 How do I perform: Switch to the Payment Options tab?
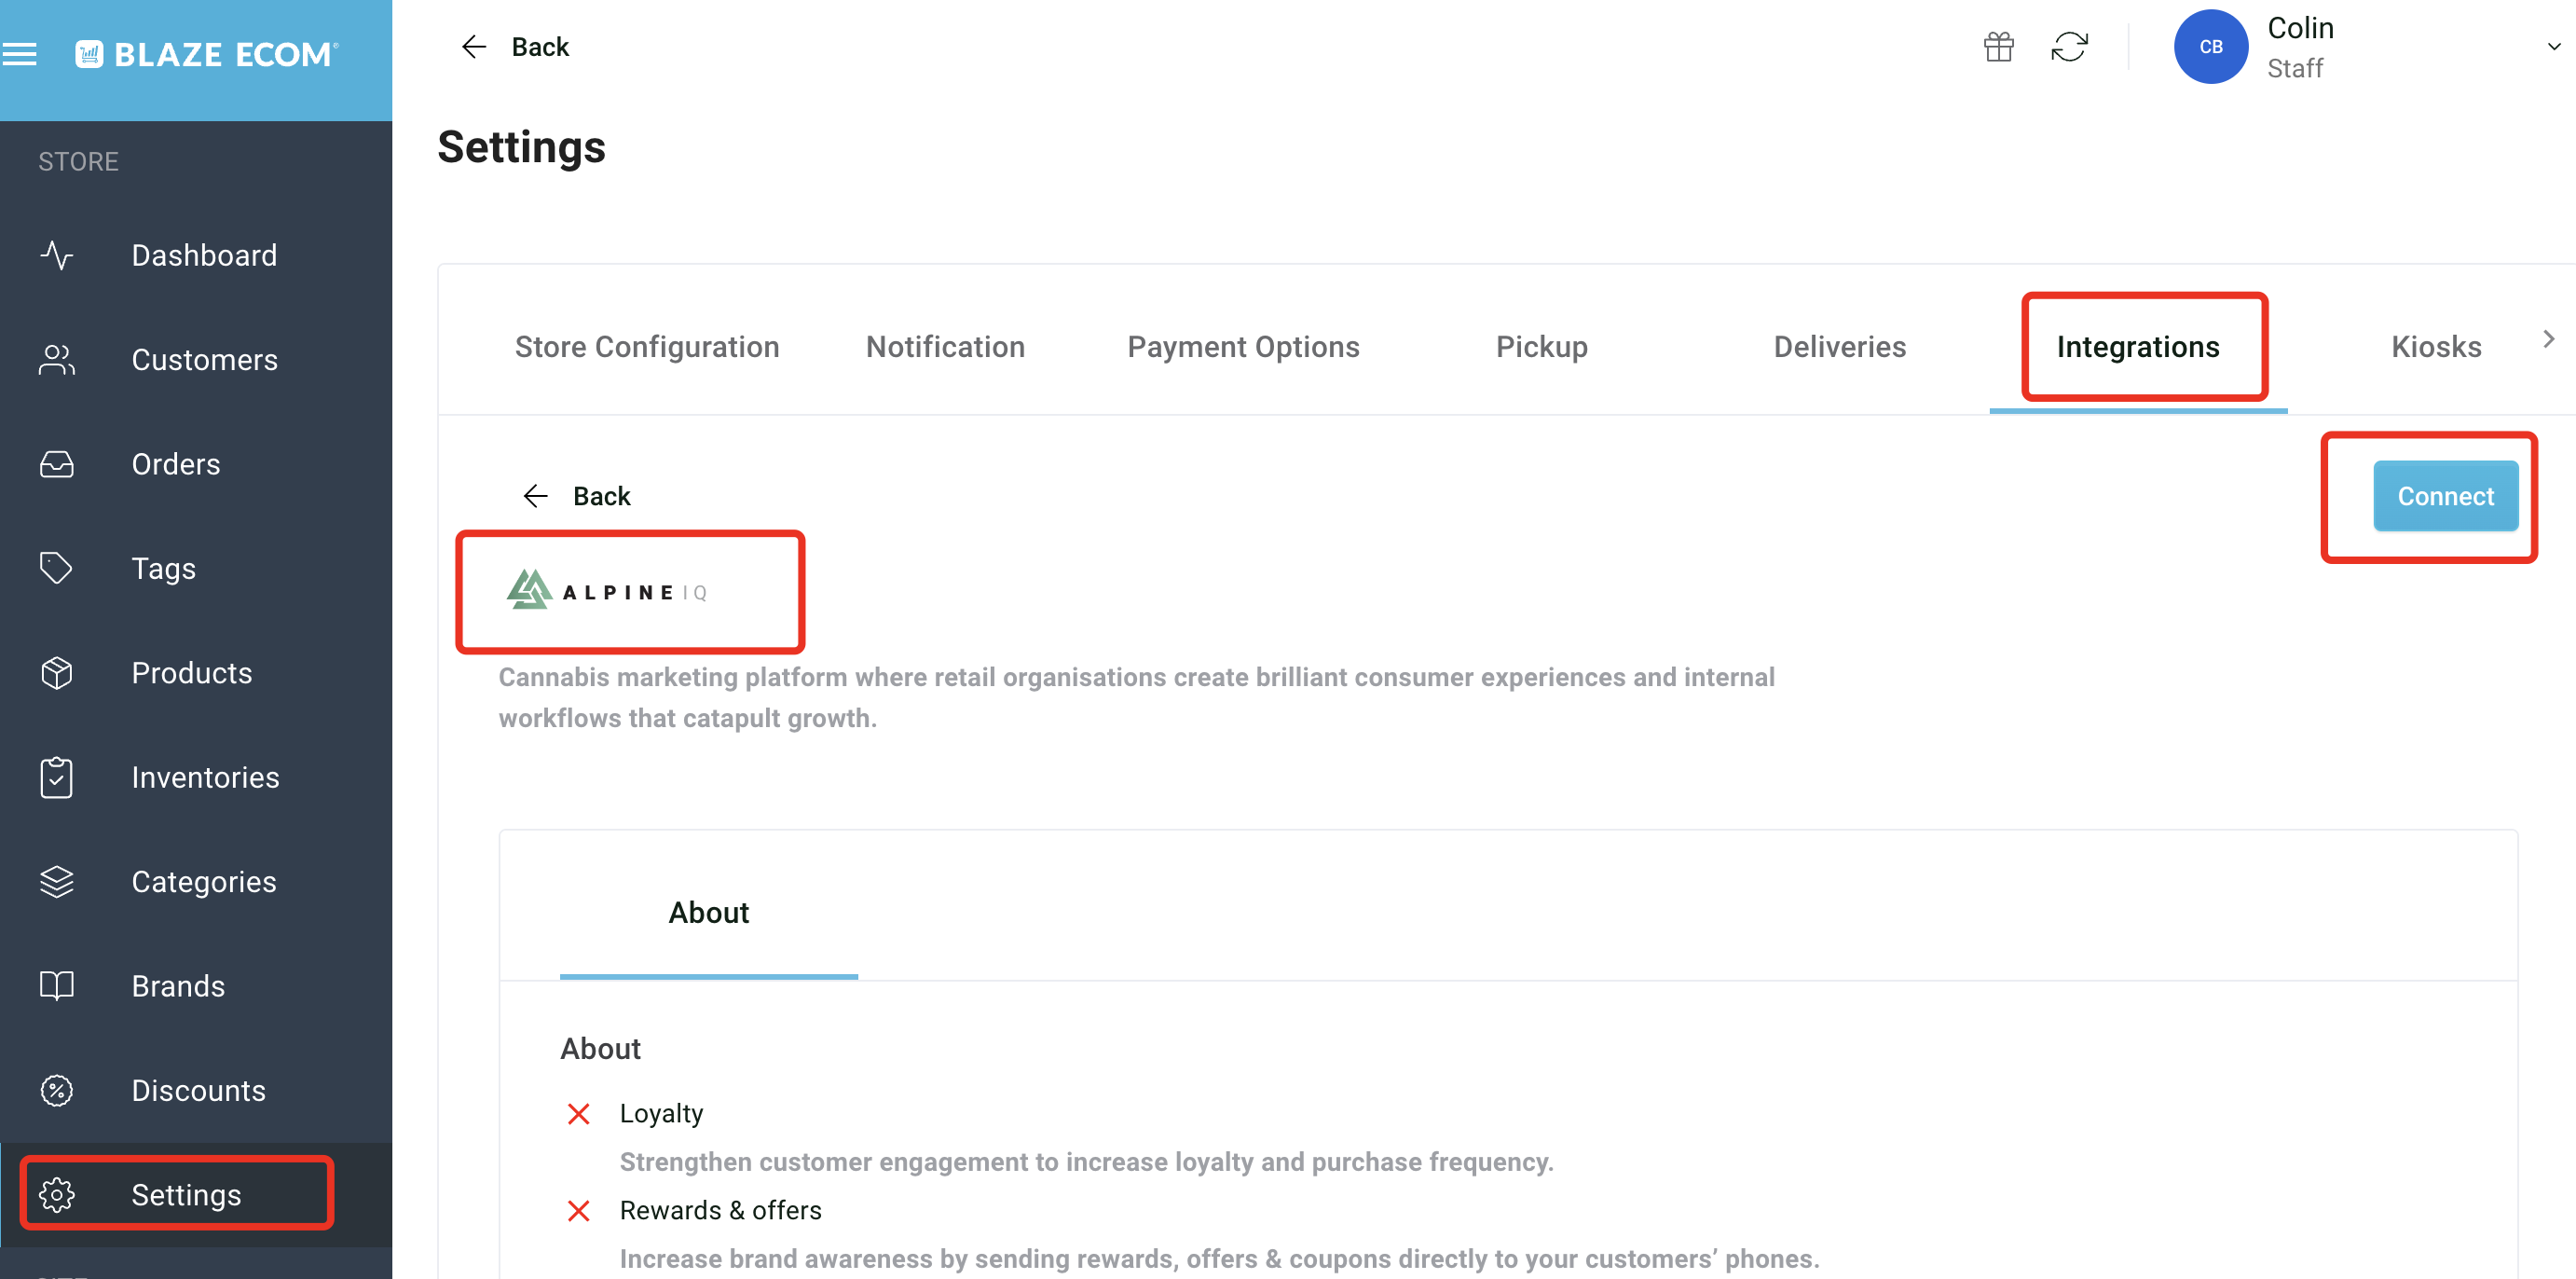coord(1243,347)
